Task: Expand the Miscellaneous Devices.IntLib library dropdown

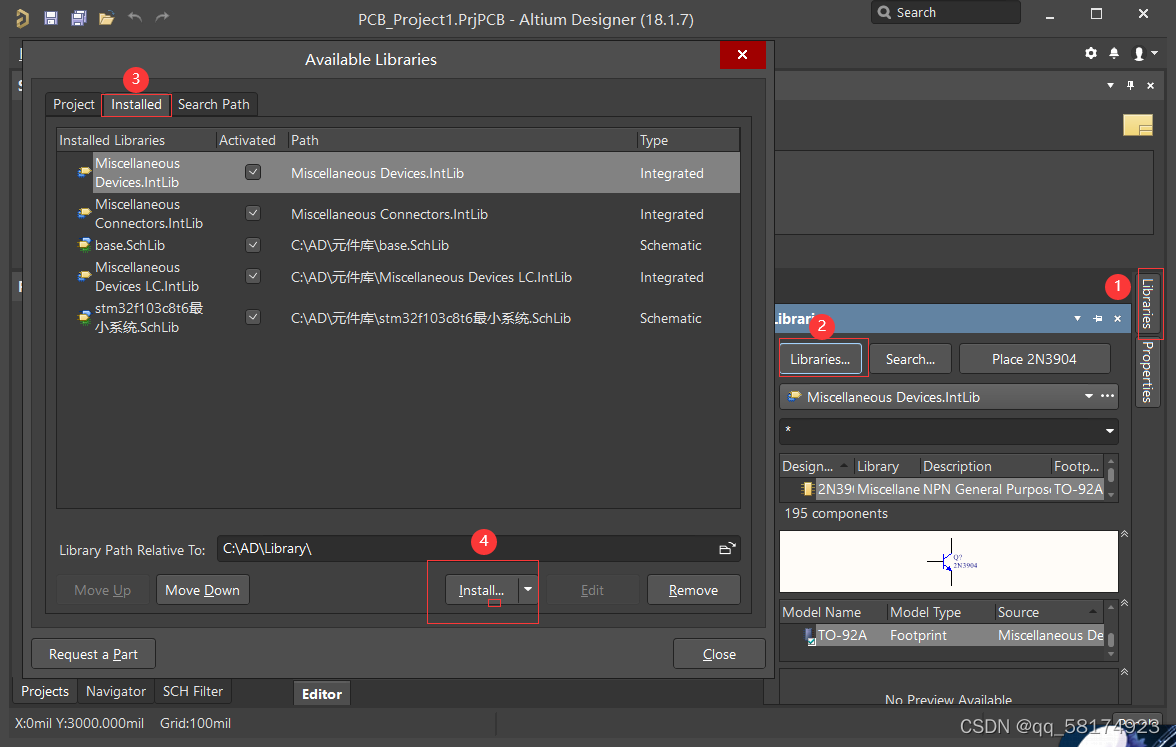Action: click(x=1088, y=397)
